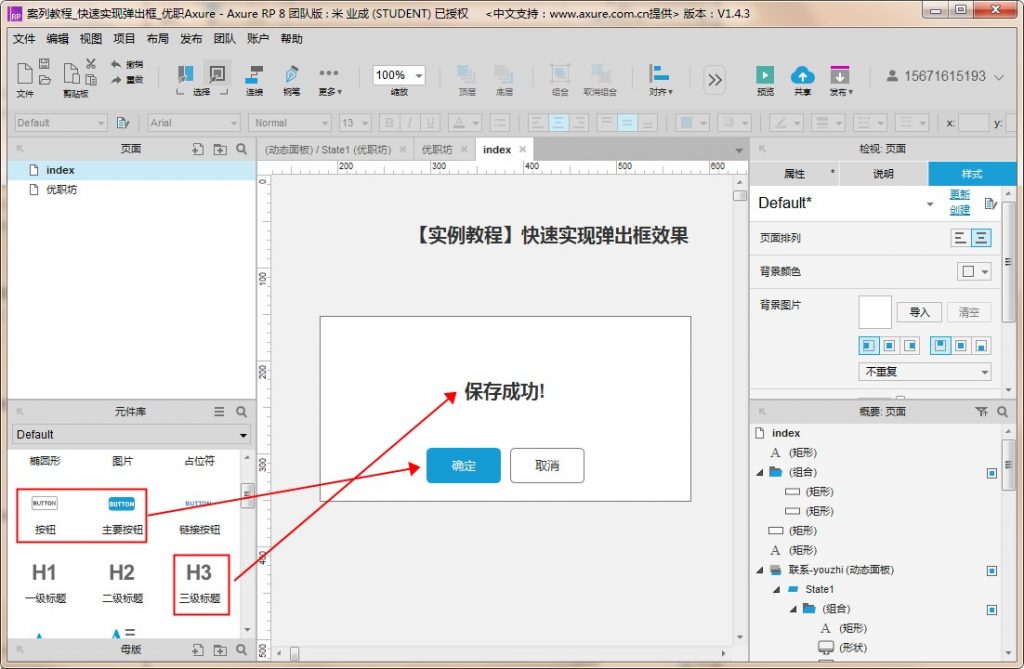
Task: Toggle visibility square for 联系-youzhi dynamic panel
Action: 991,570
